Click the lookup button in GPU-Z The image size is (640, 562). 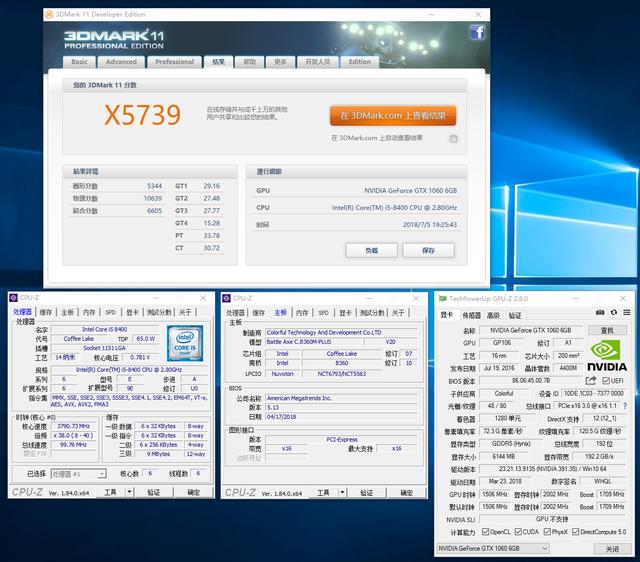click(607, 329)
